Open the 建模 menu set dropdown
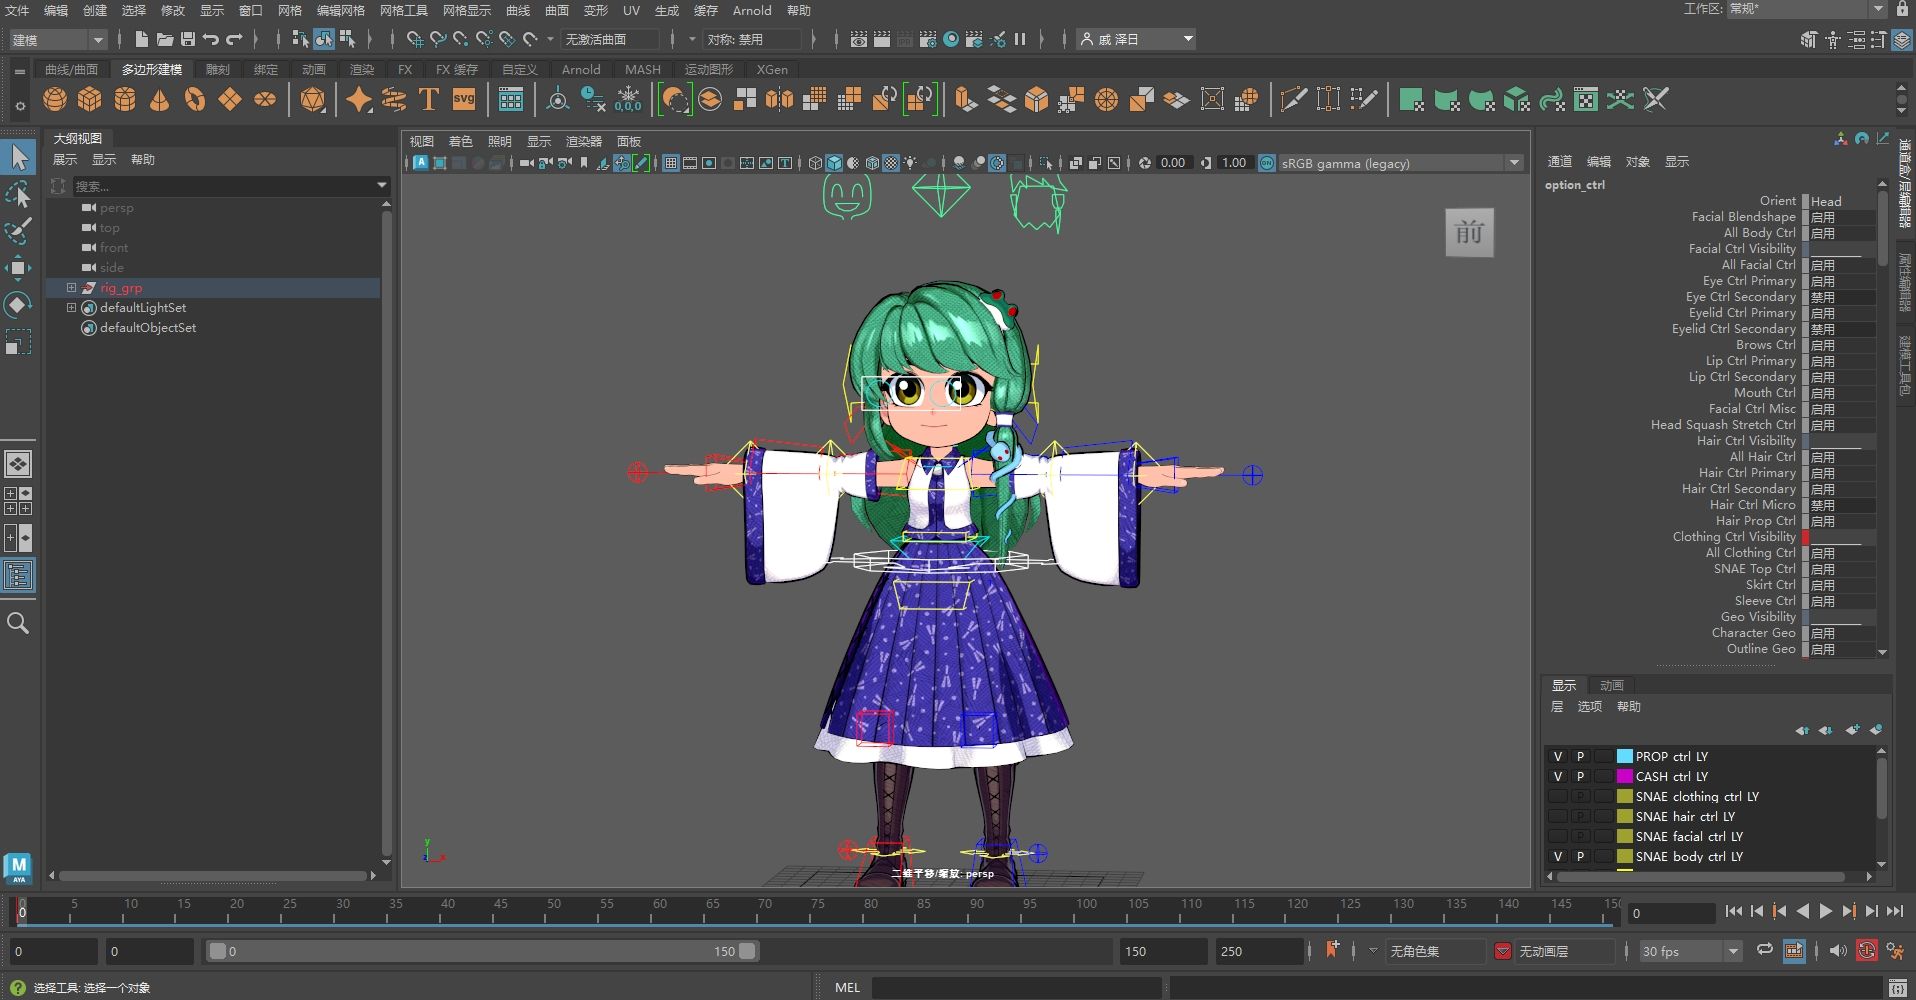Image resolution: width=1916 pixels, height=1000 pixels. click(x=57, y=39)
